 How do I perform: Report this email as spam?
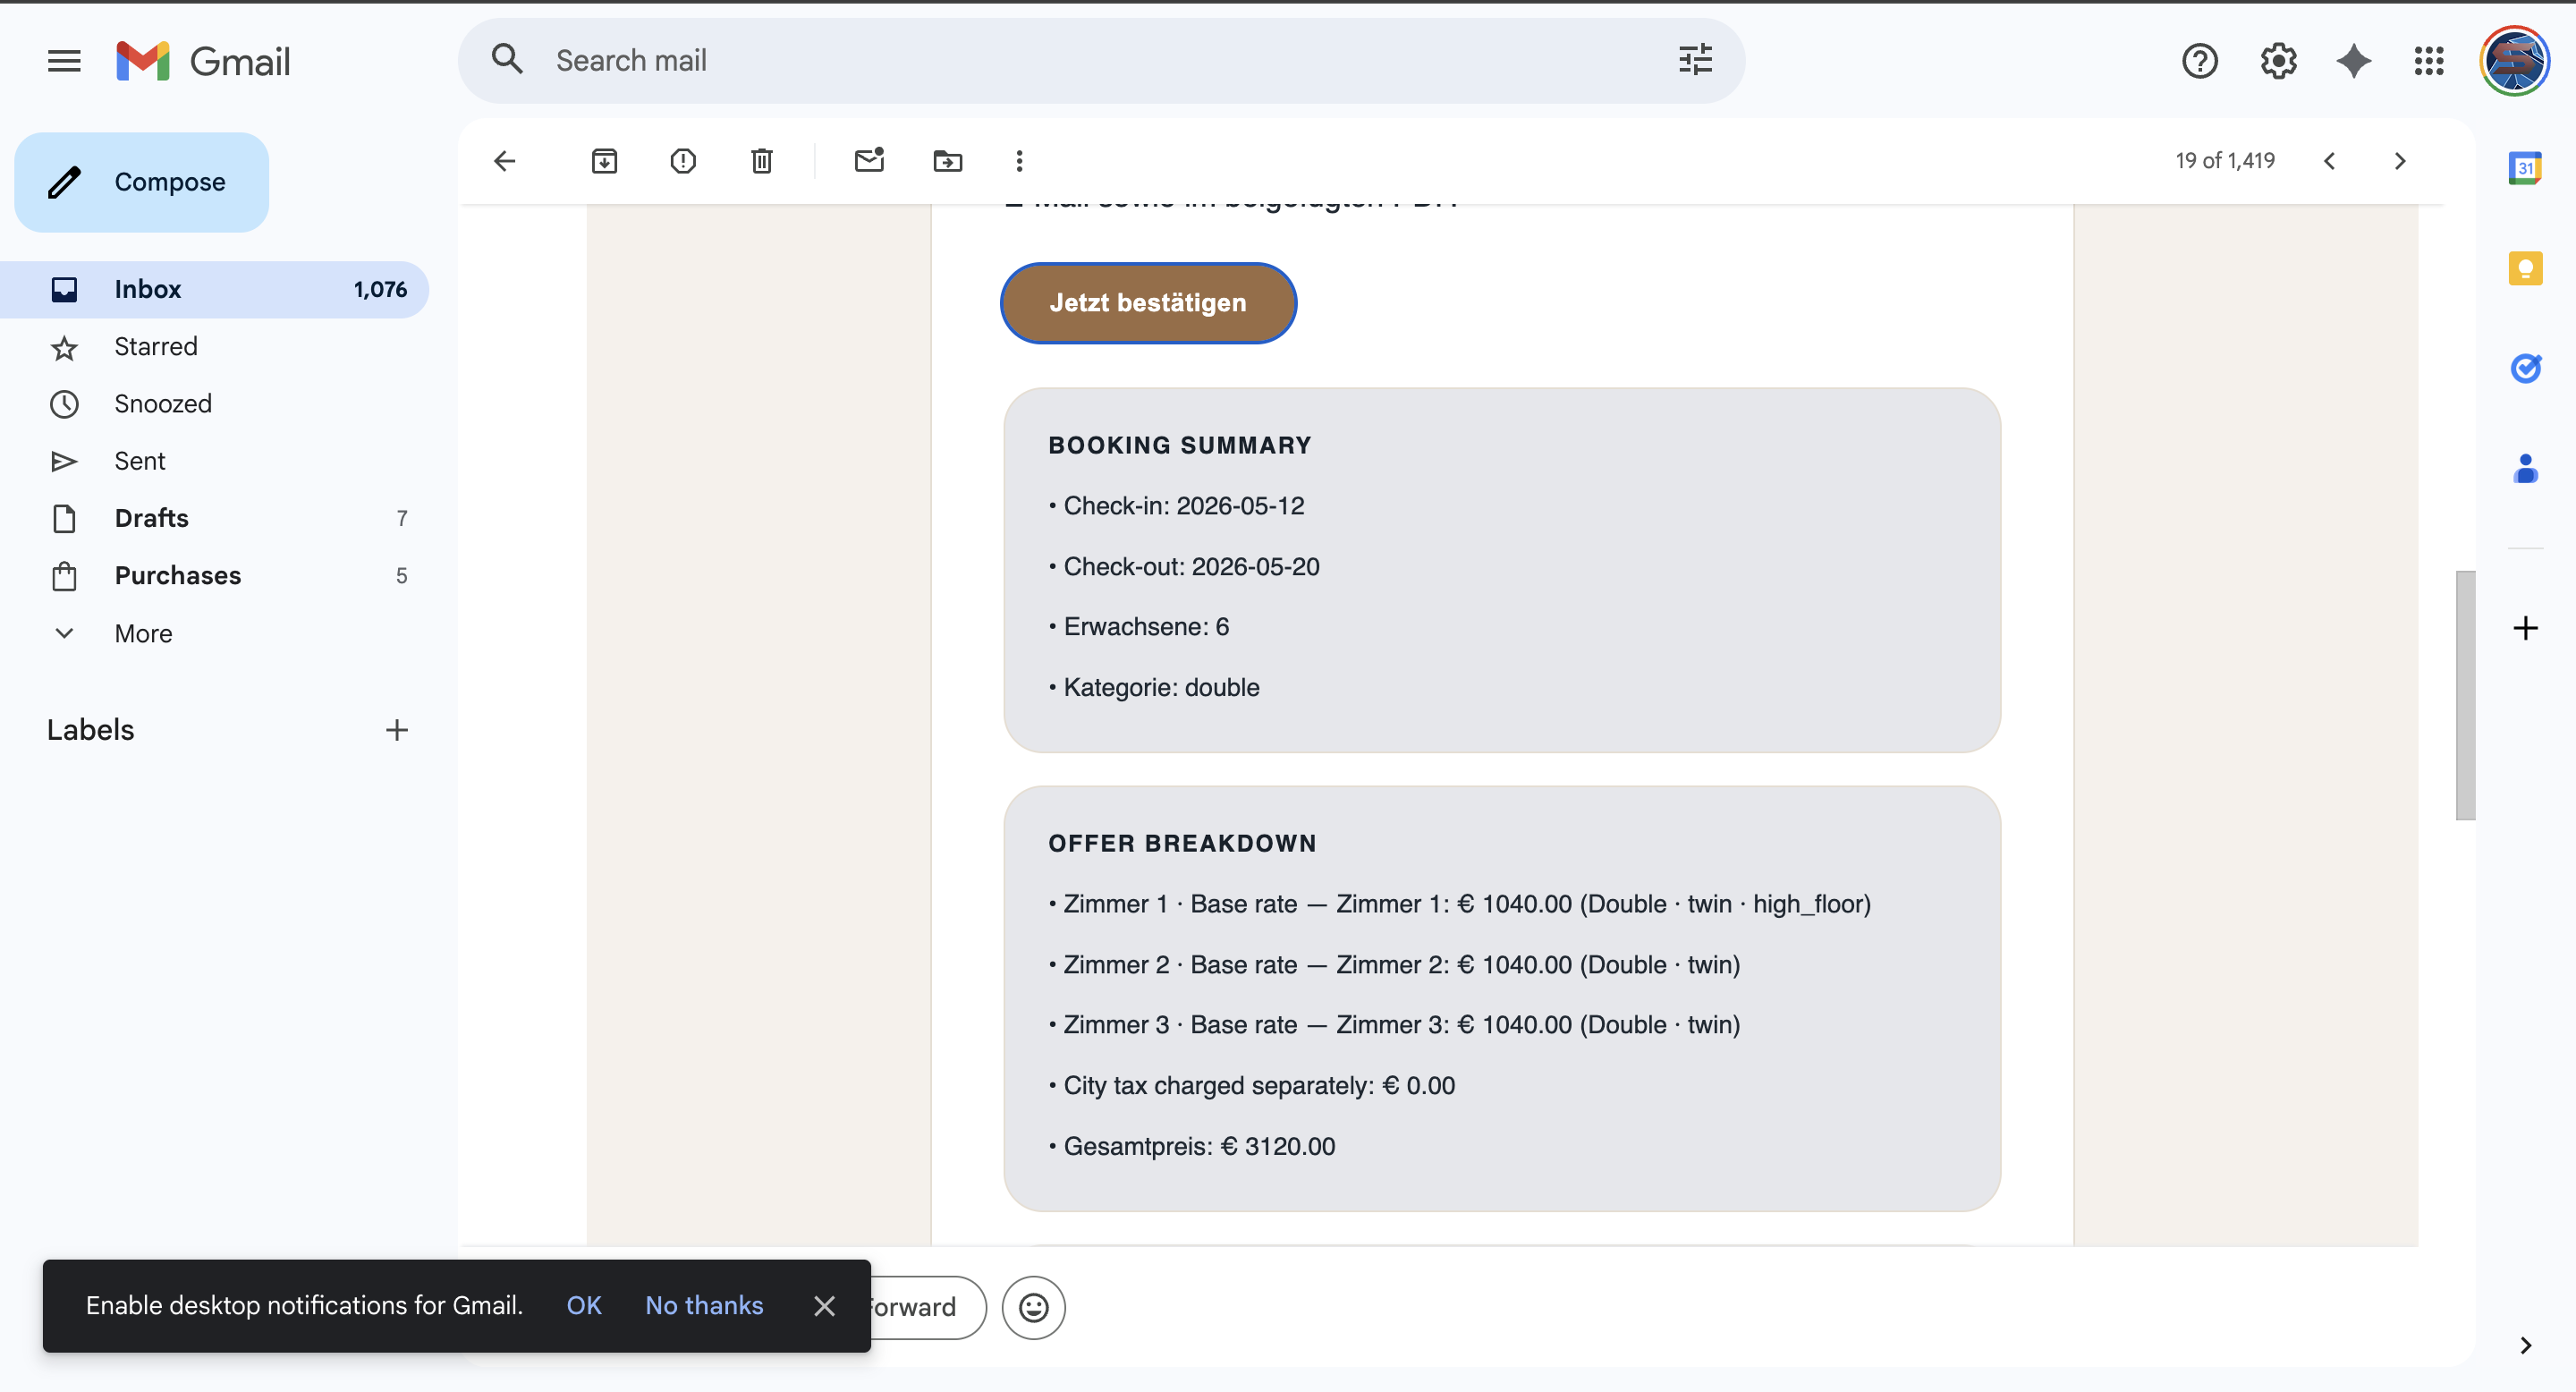[x=683, y=161]
